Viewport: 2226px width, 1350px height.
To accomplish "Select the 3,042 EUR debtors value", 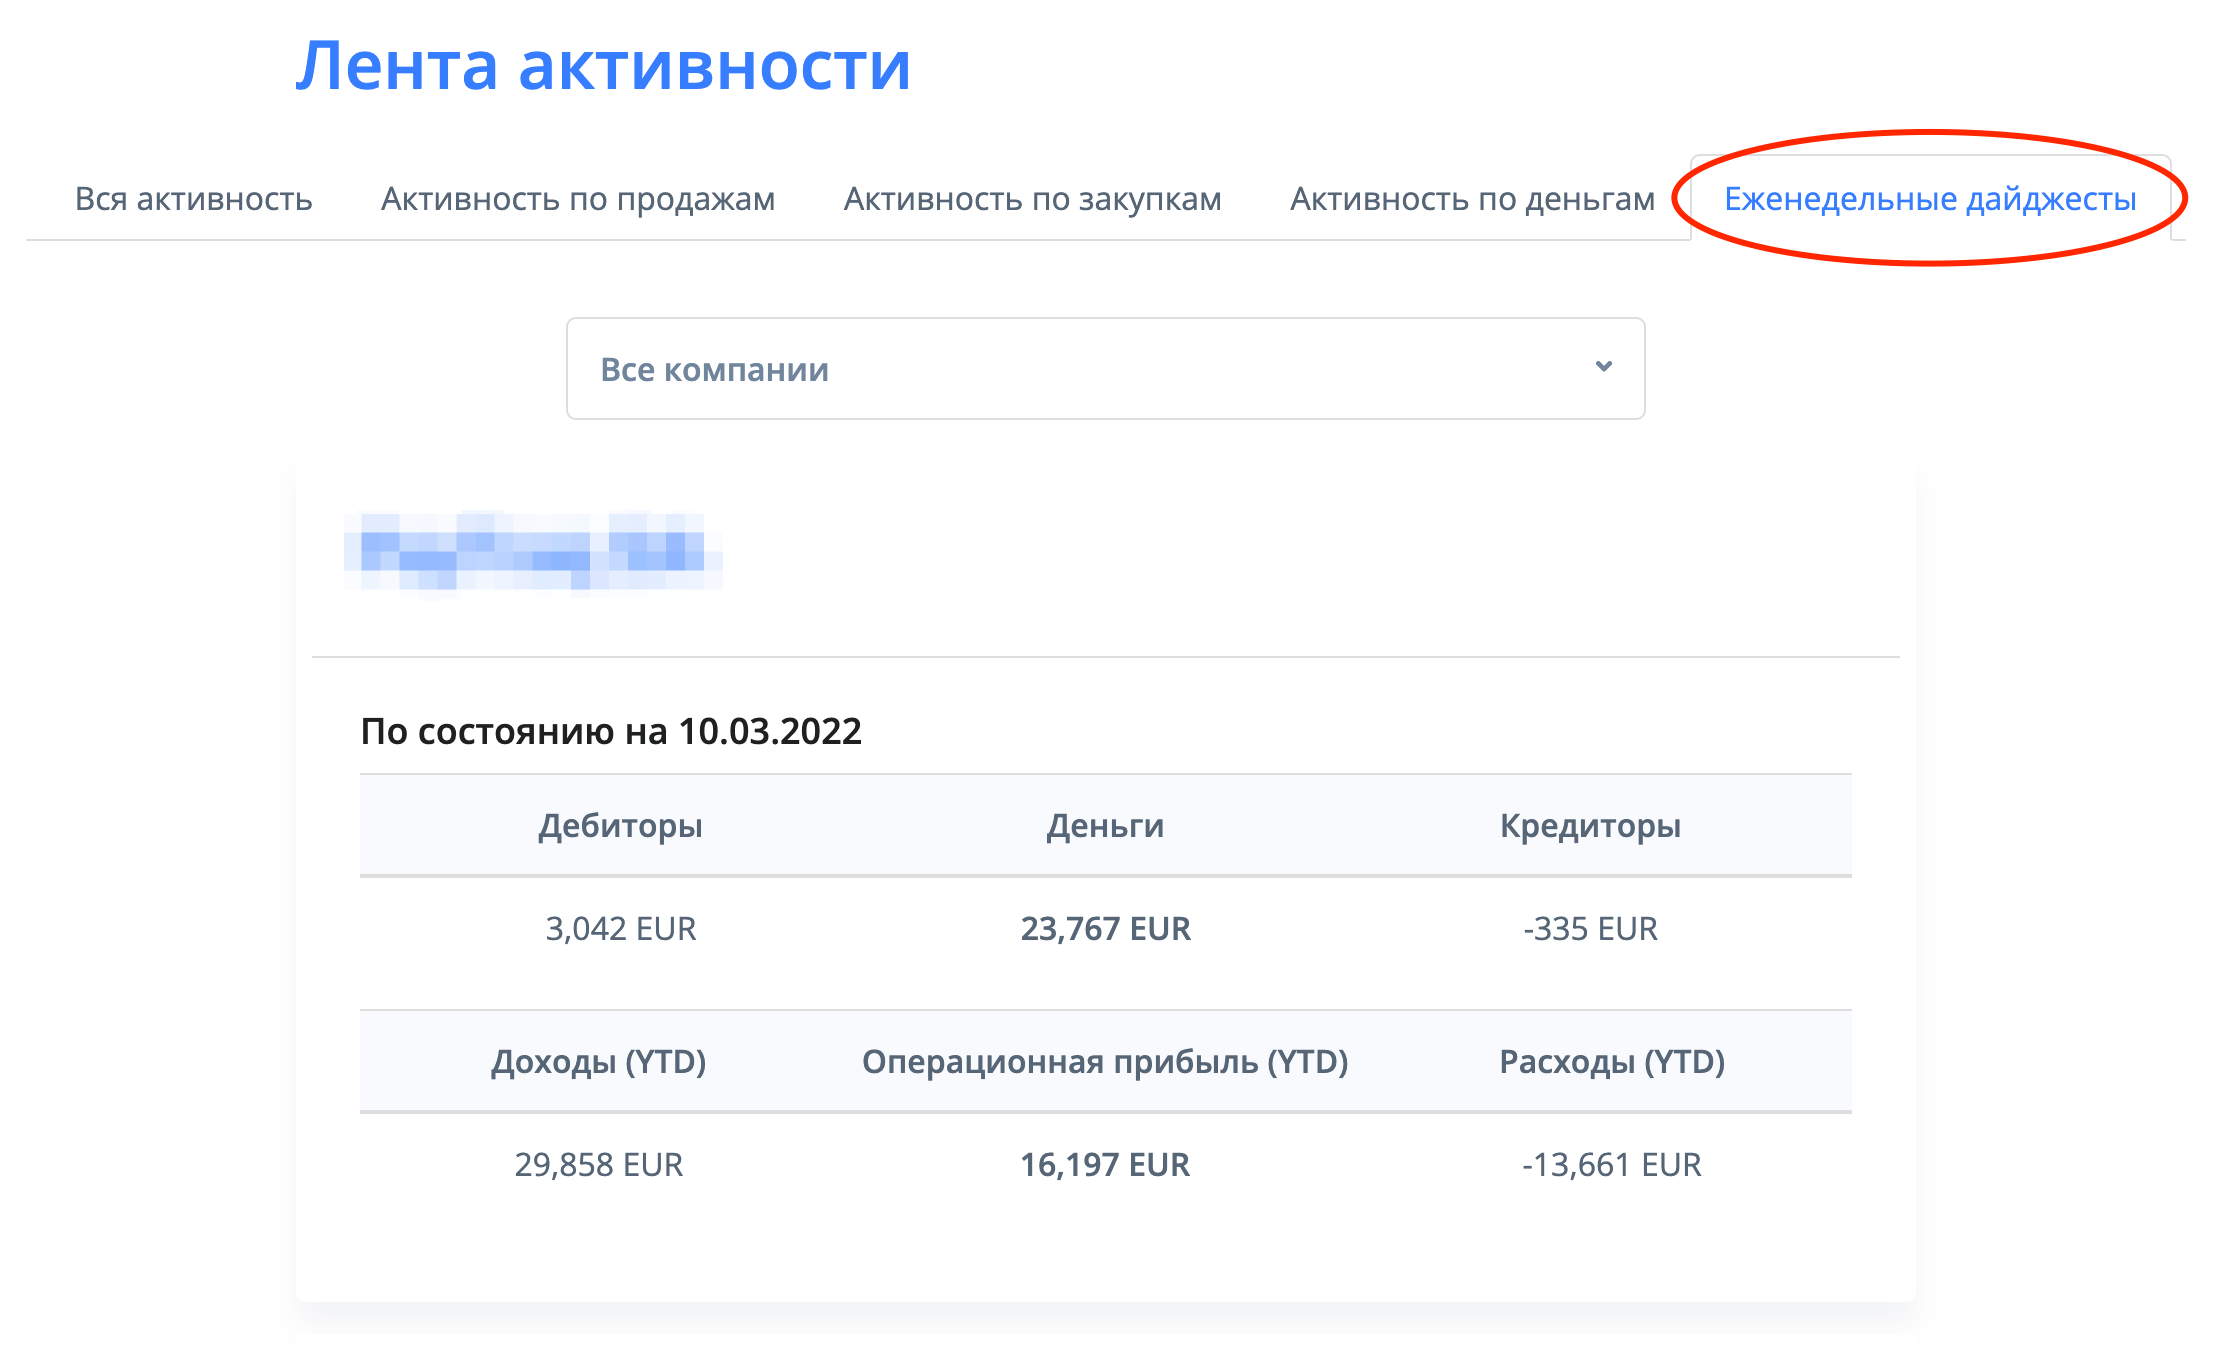I will point(620,929).
